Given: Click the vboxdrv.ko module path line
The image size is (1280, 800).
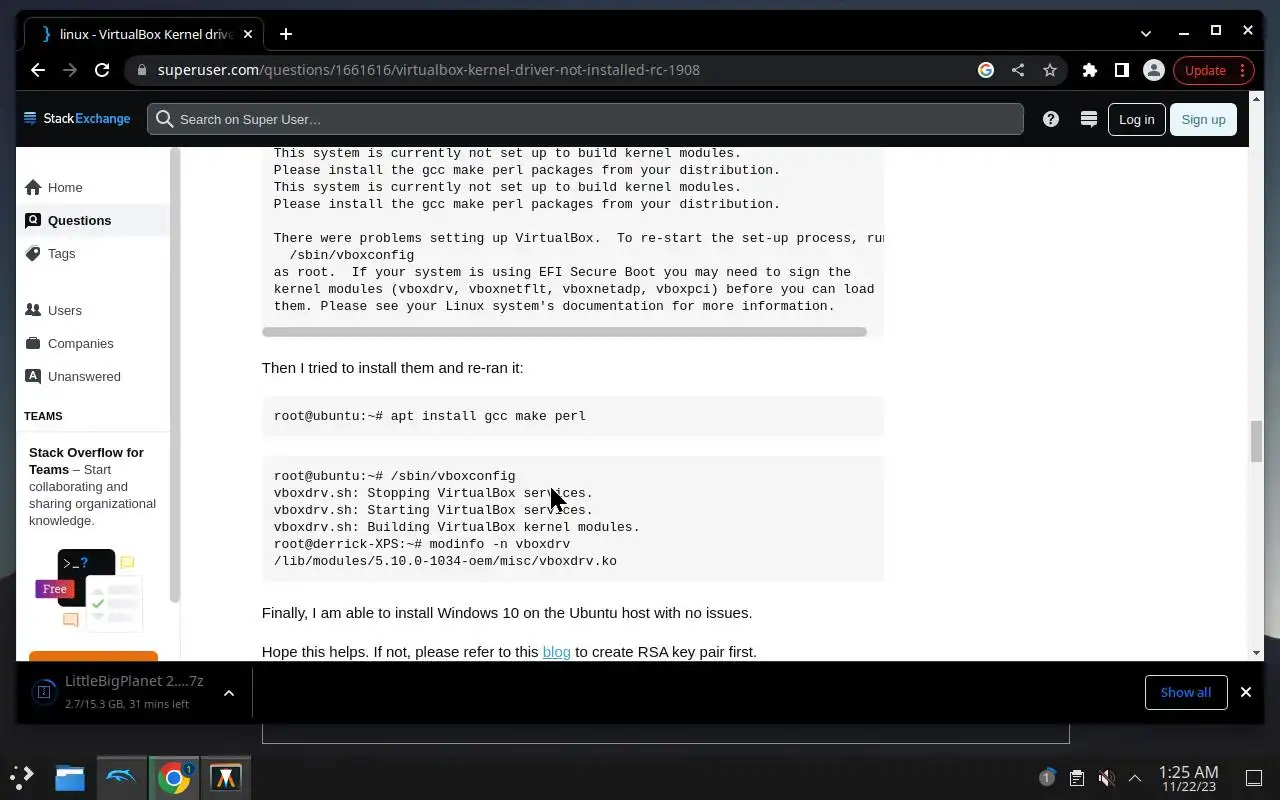Looking at the screenshot, I should 445,561.
